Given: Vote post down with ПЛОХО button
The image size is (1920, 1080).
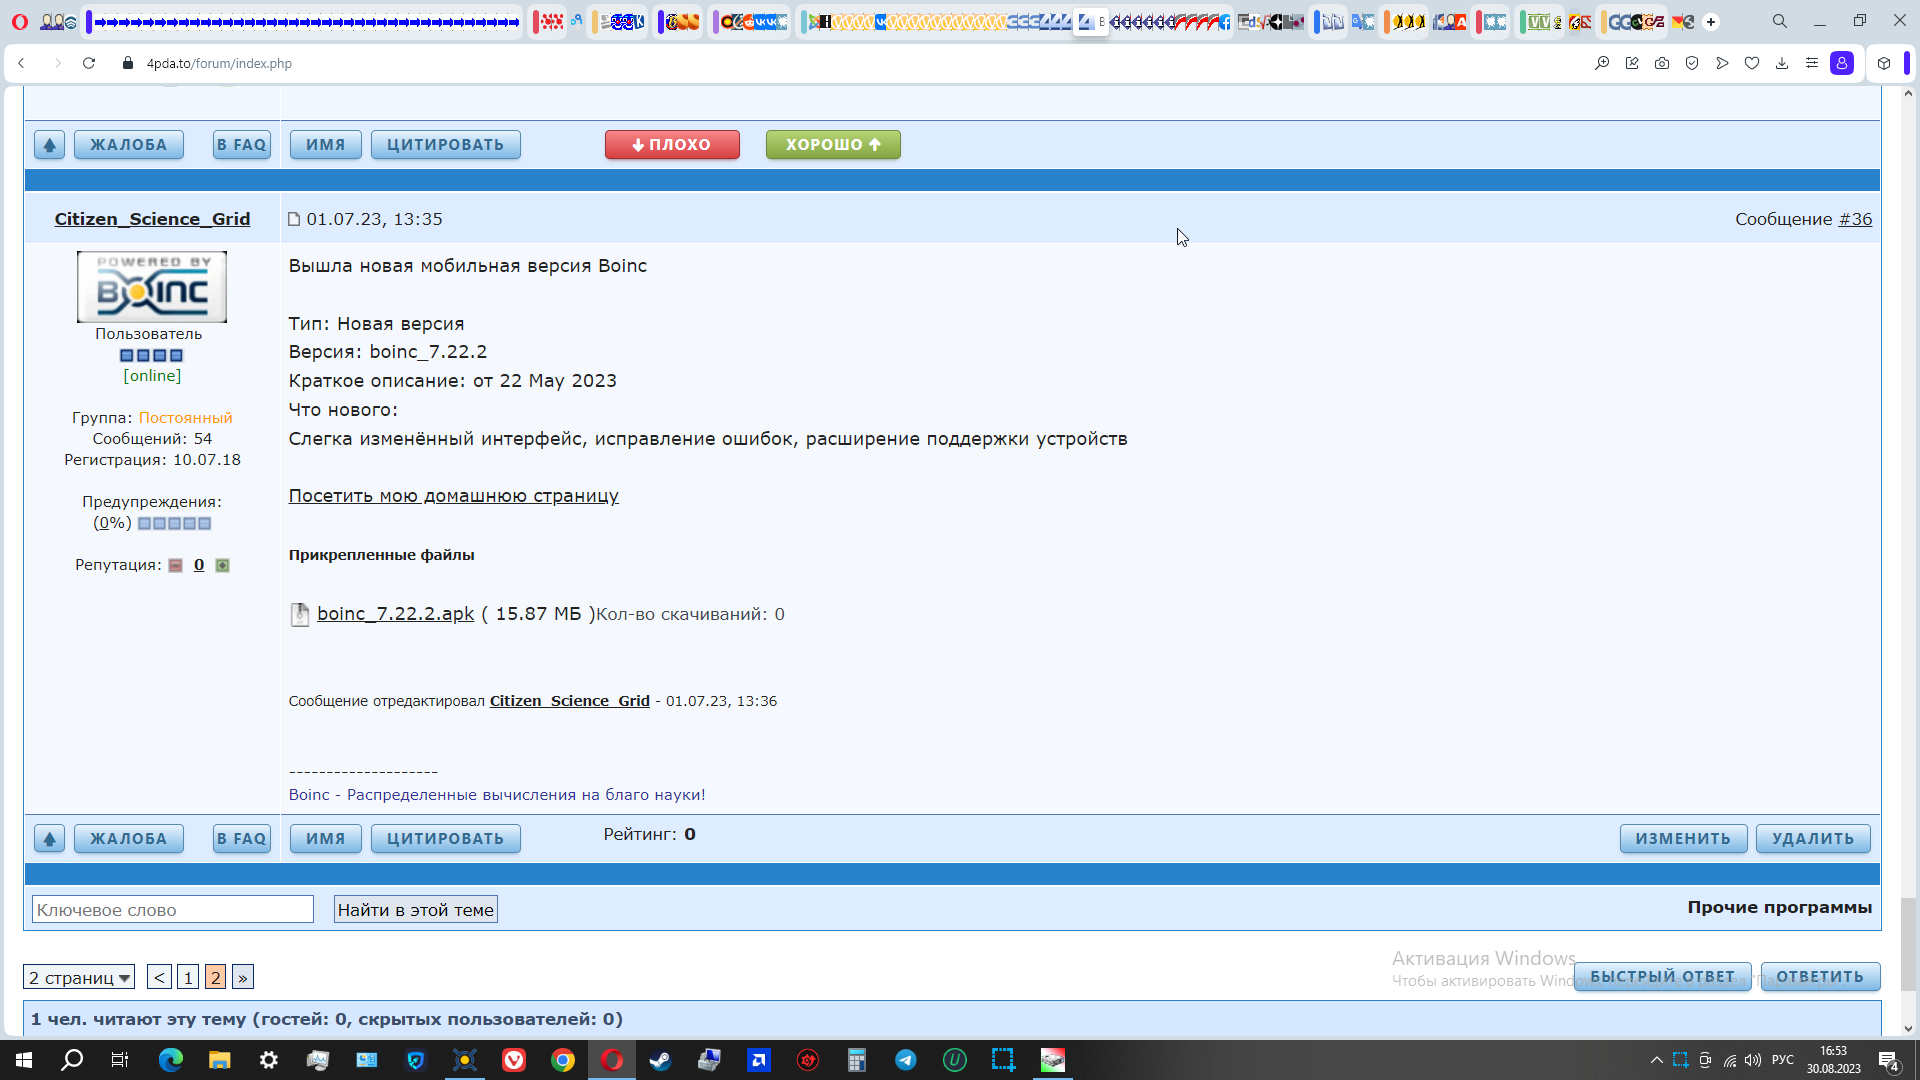Looking at the screenshot, I should [672, 145].
